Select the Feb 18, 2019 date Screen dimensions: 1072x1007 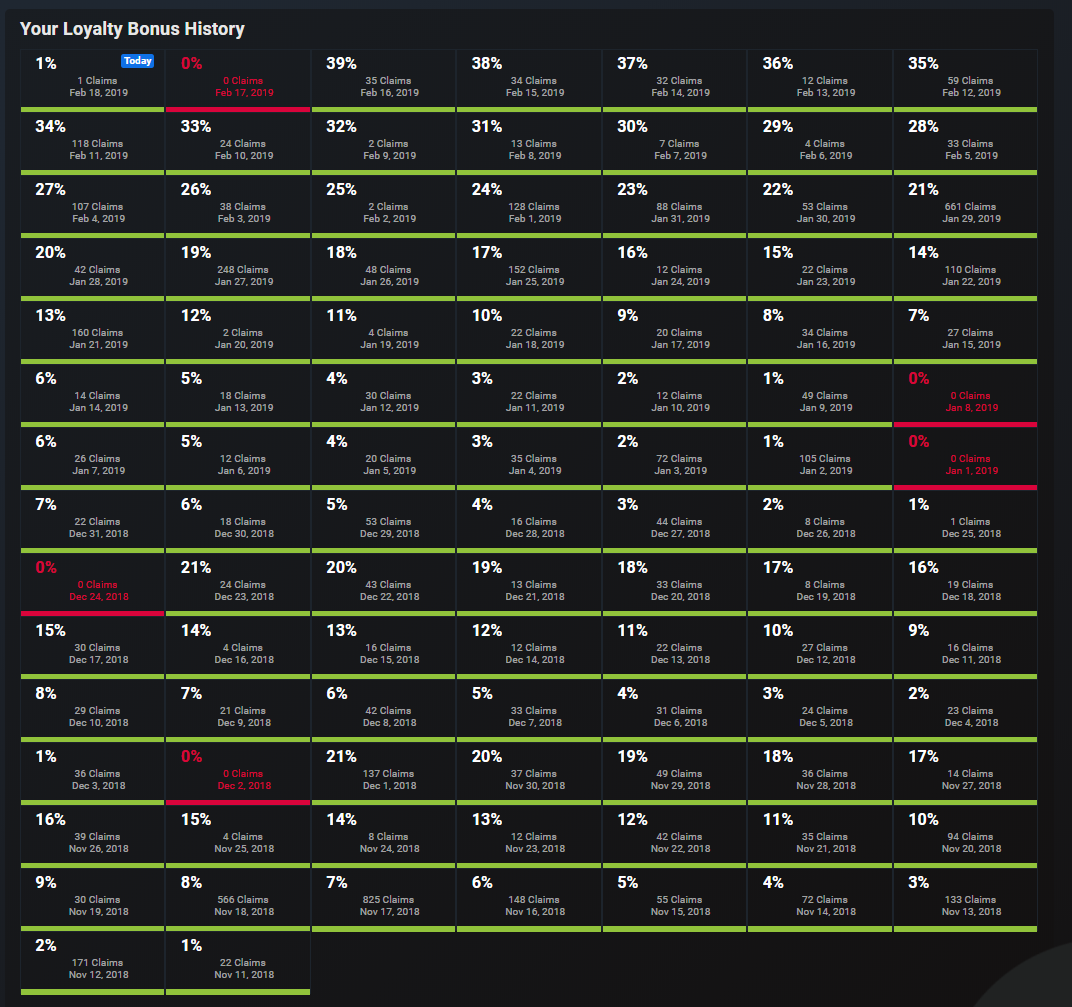click(98, 93)
